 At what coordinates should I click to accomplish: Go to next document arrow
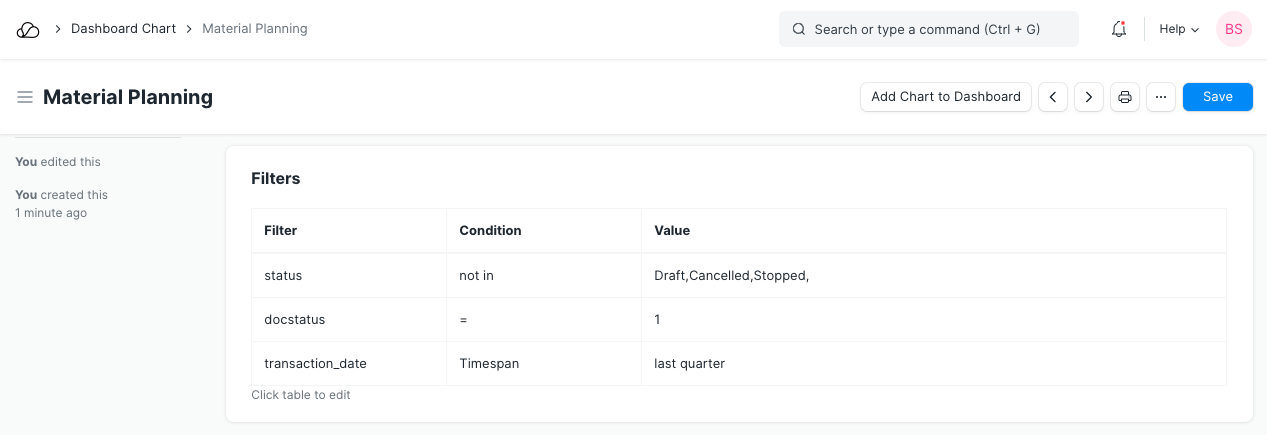[1089, 97]
